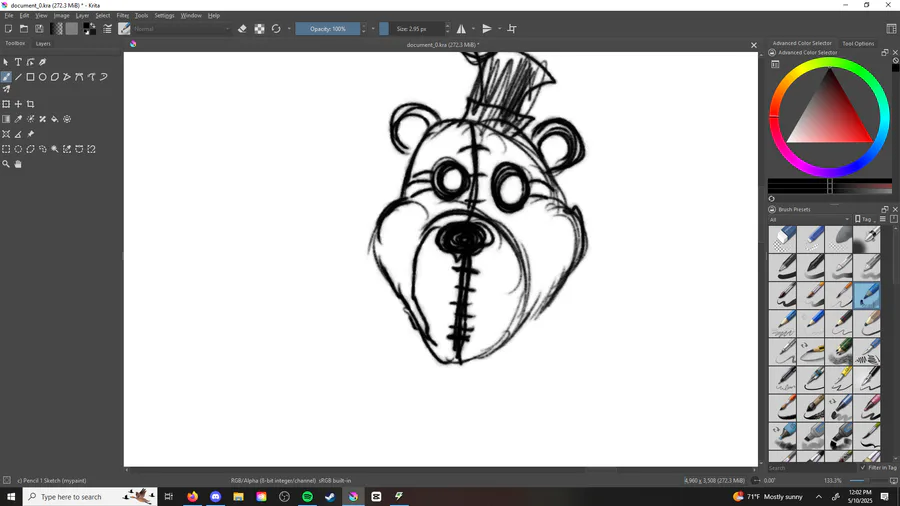
Task: Toggle eraser mode in the toolbar
Action: pyautogui.click(x=242, y=29)
